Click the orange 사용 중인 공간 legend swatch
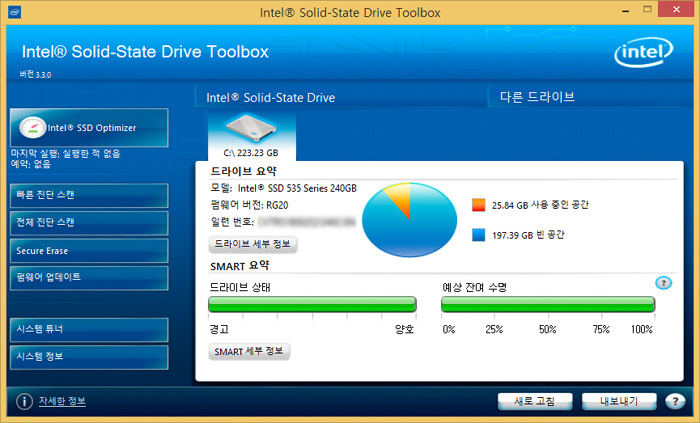 pyautogui.click(x=479, y=205)
